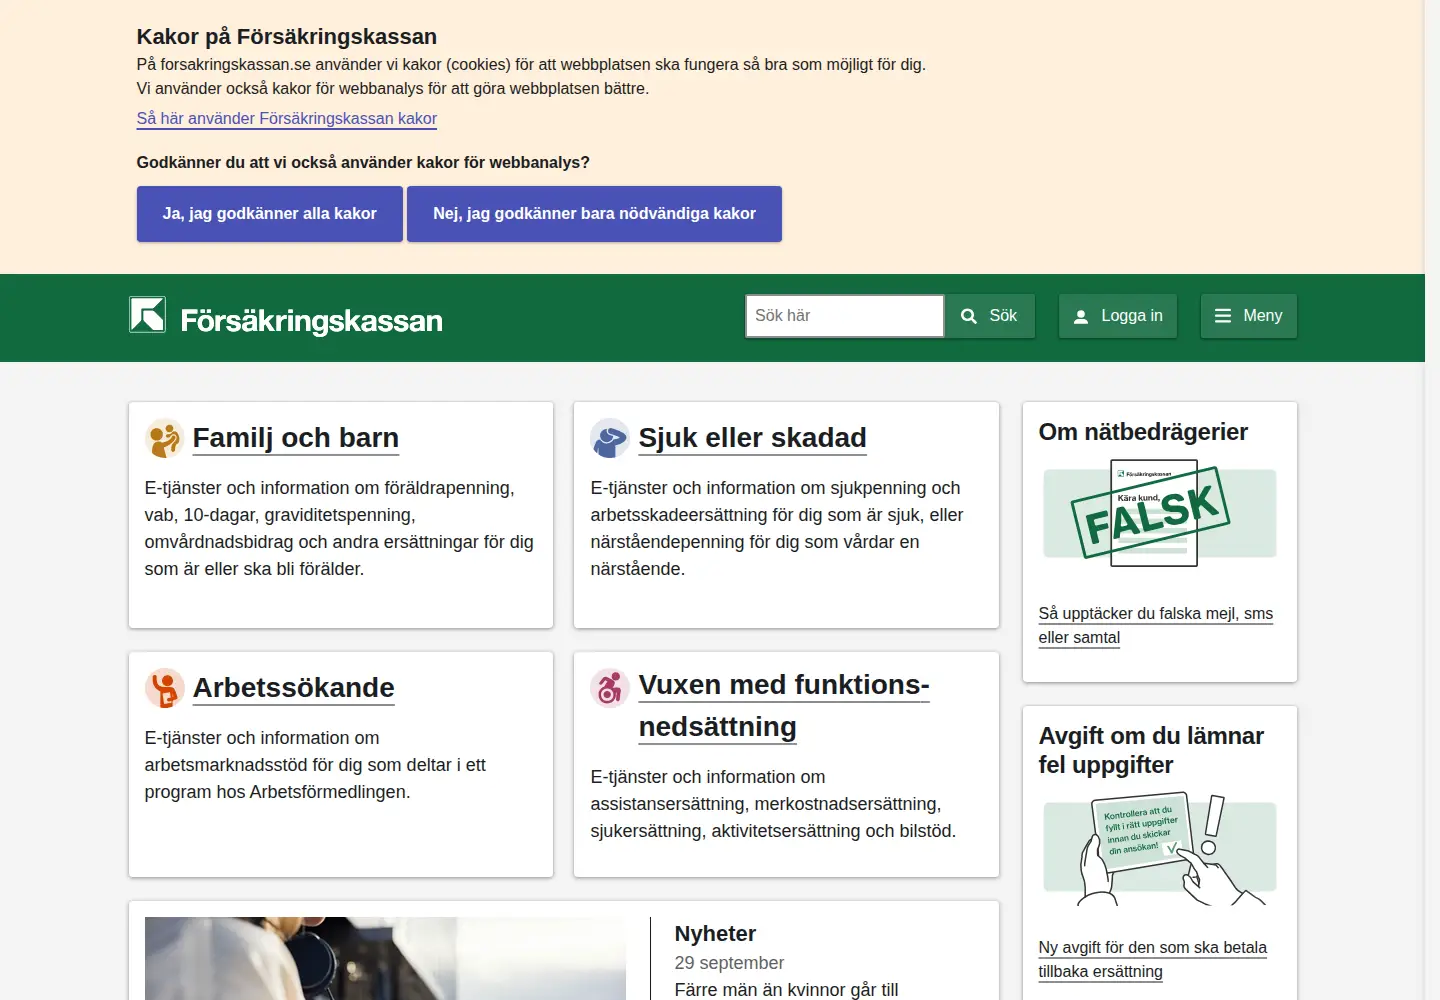Click the wheelchair icon for Vuxen med funktionsnedsättning
1440x1000 pixels.
coord(610,688)
